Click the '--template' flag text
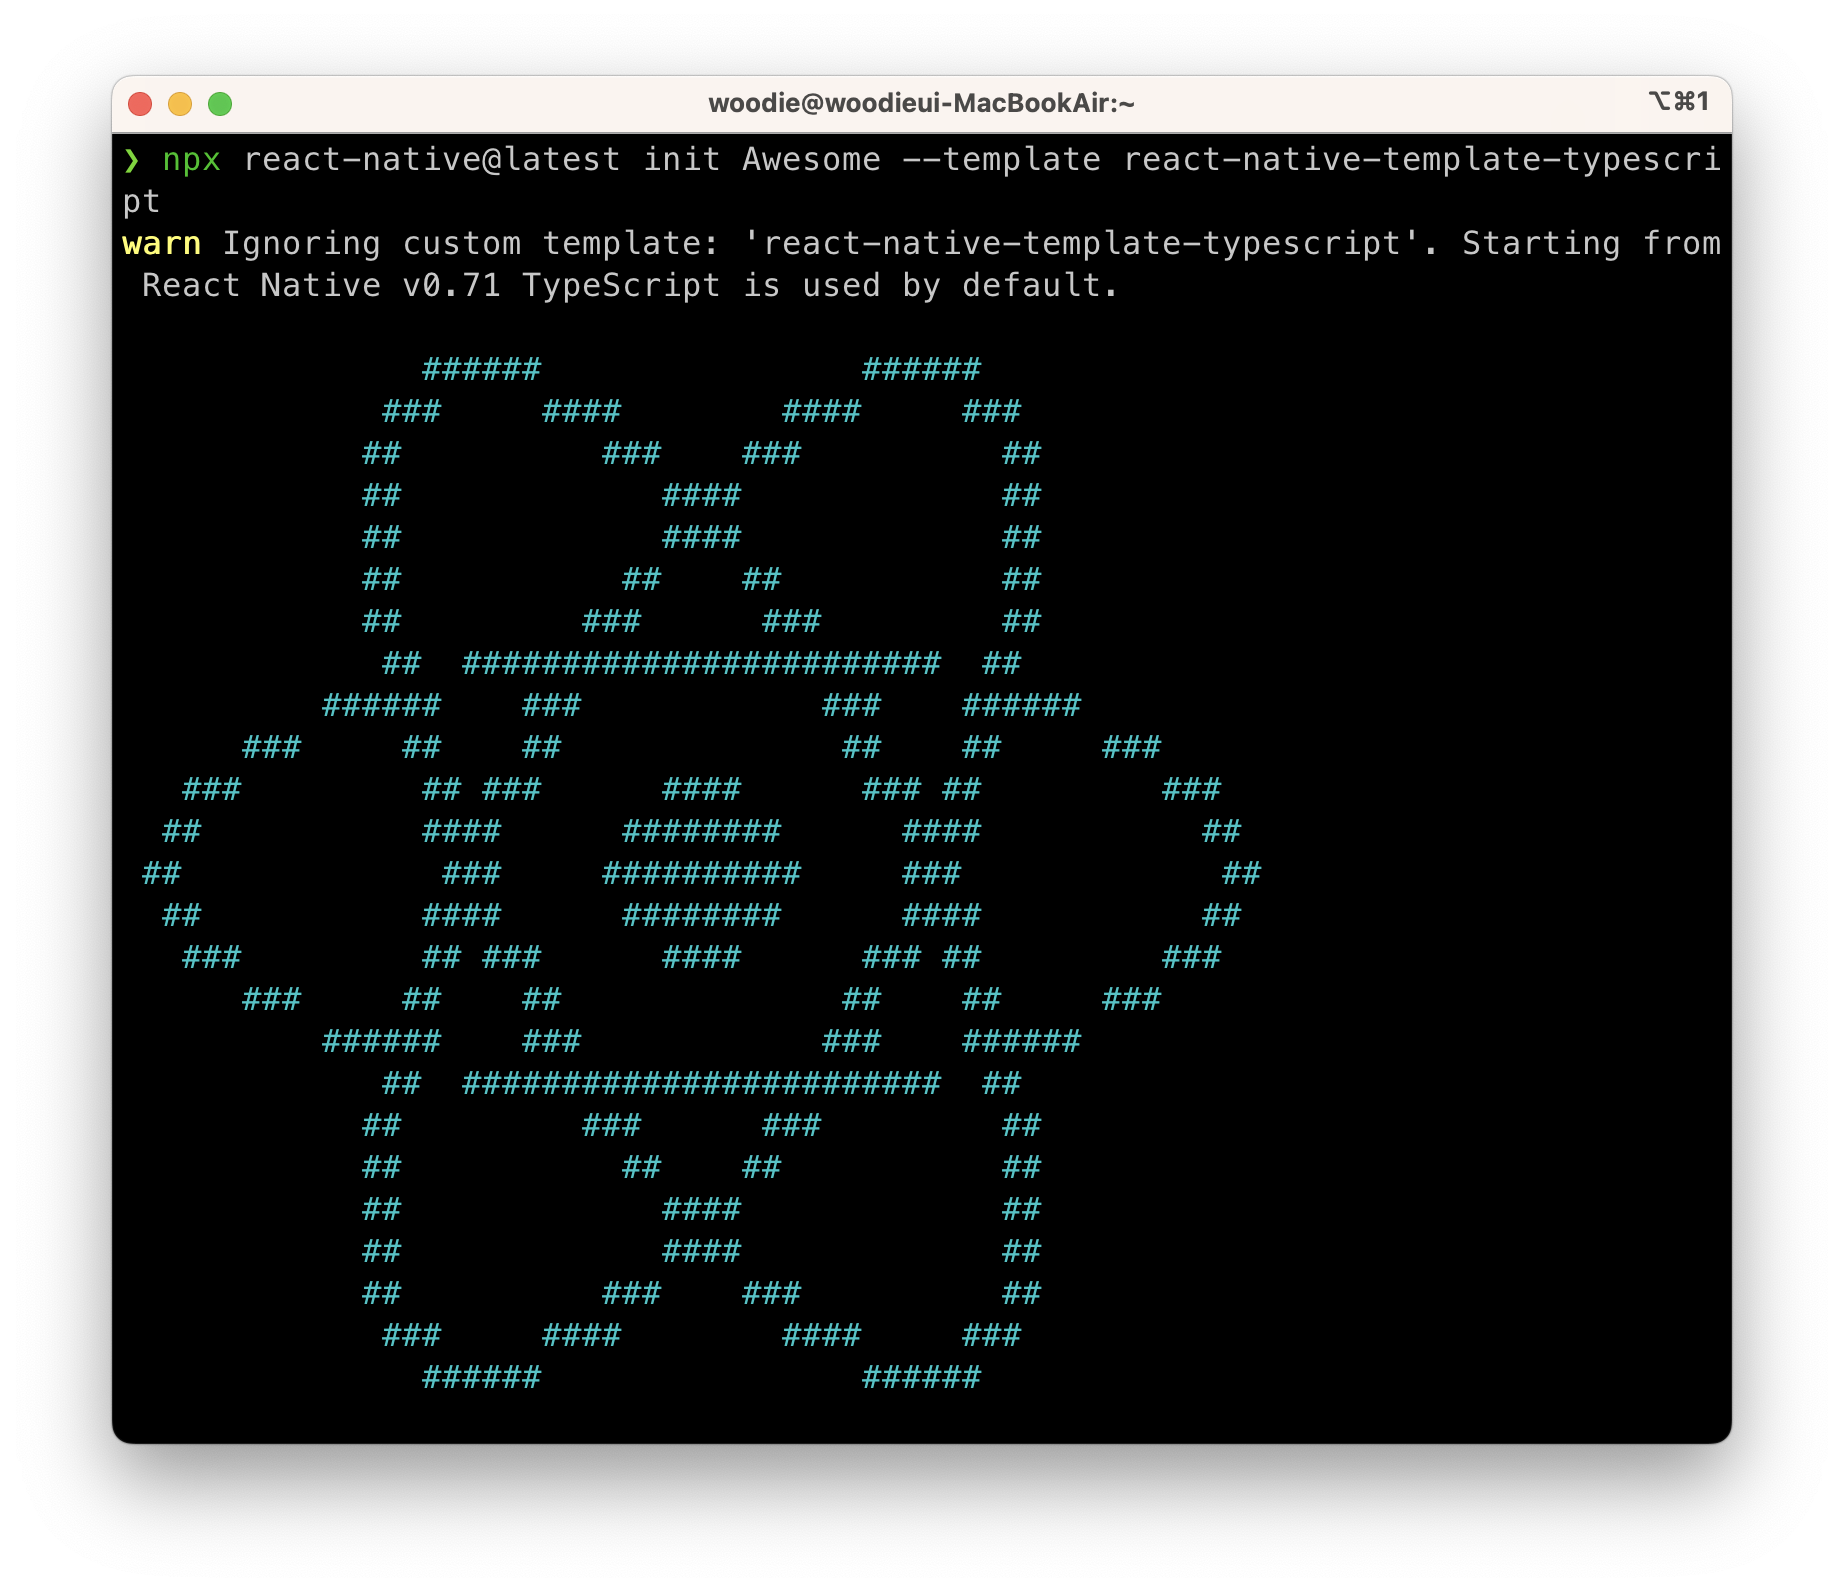 [x=1001, y=160]
